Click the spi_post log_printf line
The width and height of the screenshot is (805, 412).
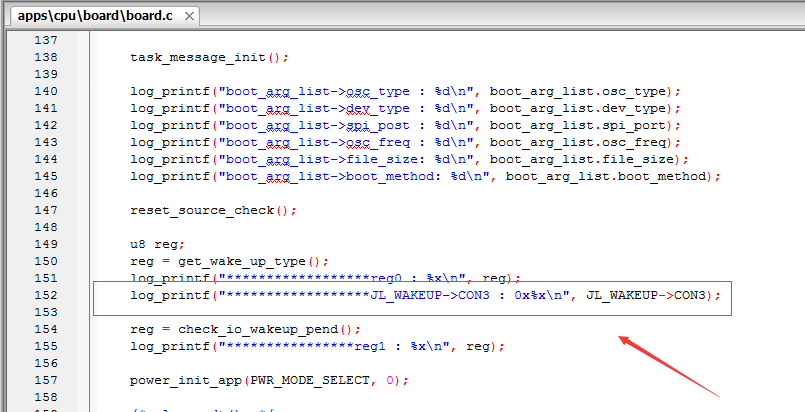pyautogui.click(x=405, y=125)
